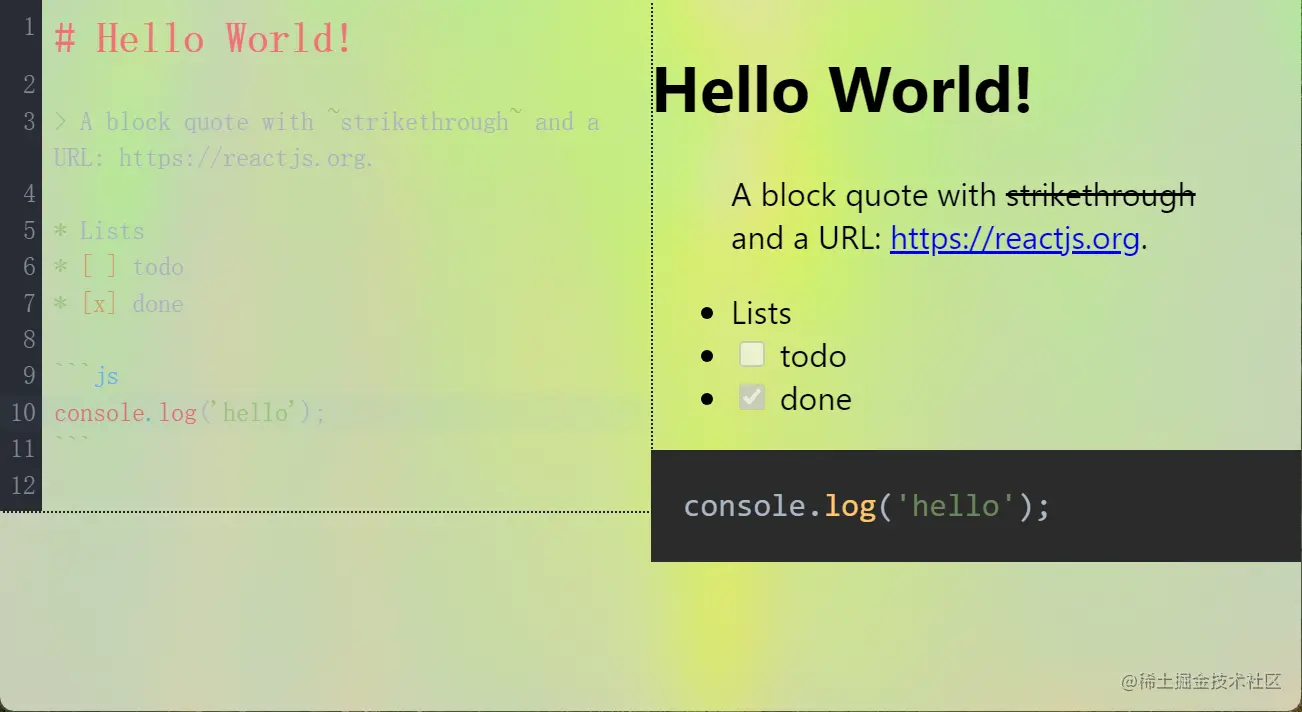1302x712 pixels.
Task: Place cursor in '# Hello World!' editor line
Action: 204,39
